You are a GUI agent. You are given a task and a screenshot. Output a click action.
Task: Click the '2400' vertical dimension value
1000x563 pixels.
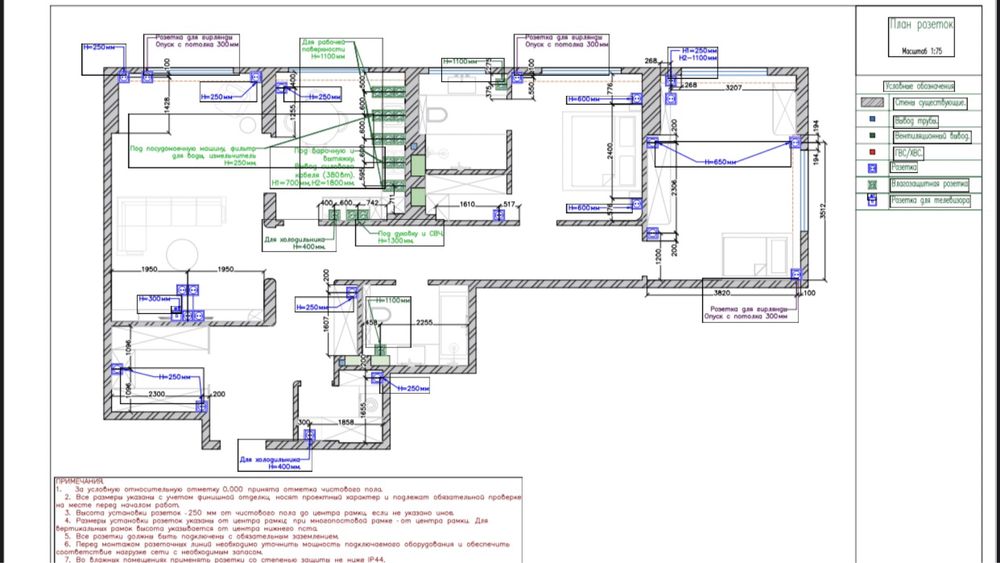point(610,152)
